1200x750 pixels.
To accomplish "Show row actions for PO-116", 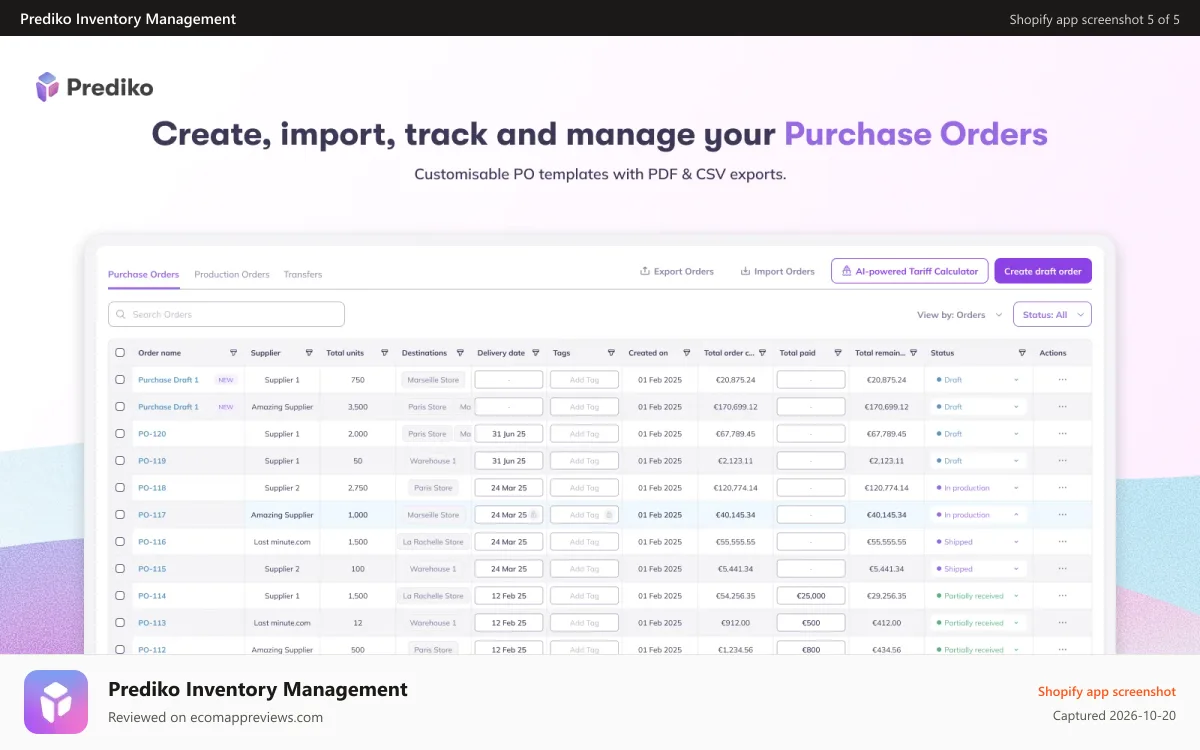I will [1062, 542].
